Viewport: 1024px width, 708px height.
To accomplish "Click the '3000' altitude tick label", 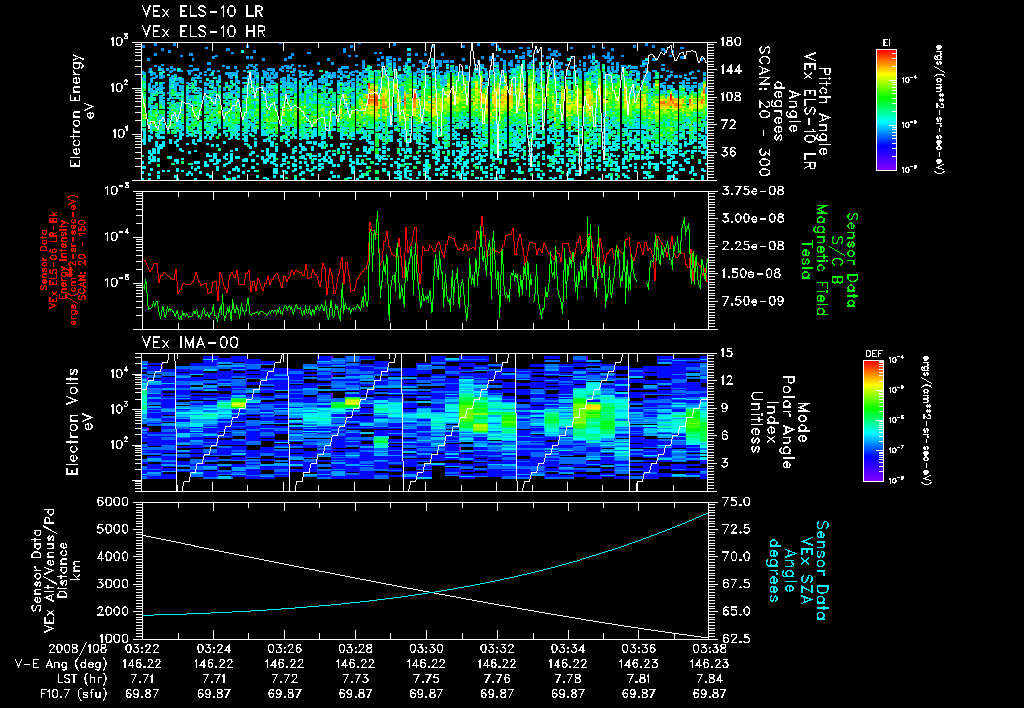I will click(x=112, y=584).
